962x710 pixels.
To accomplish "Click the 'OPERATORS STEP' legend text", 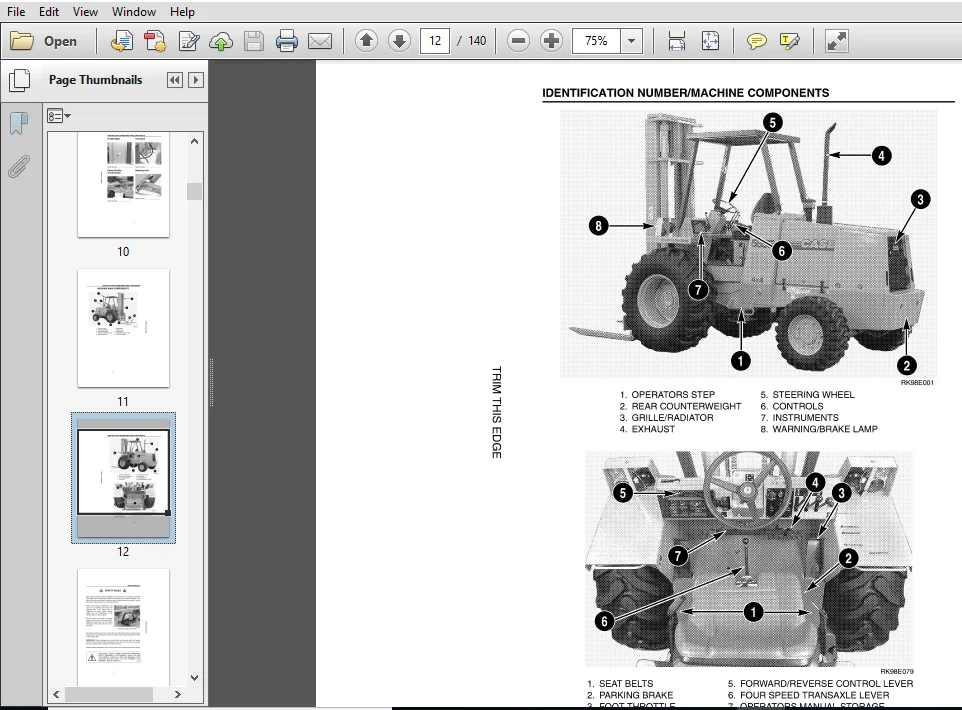I will click(673, 395).
